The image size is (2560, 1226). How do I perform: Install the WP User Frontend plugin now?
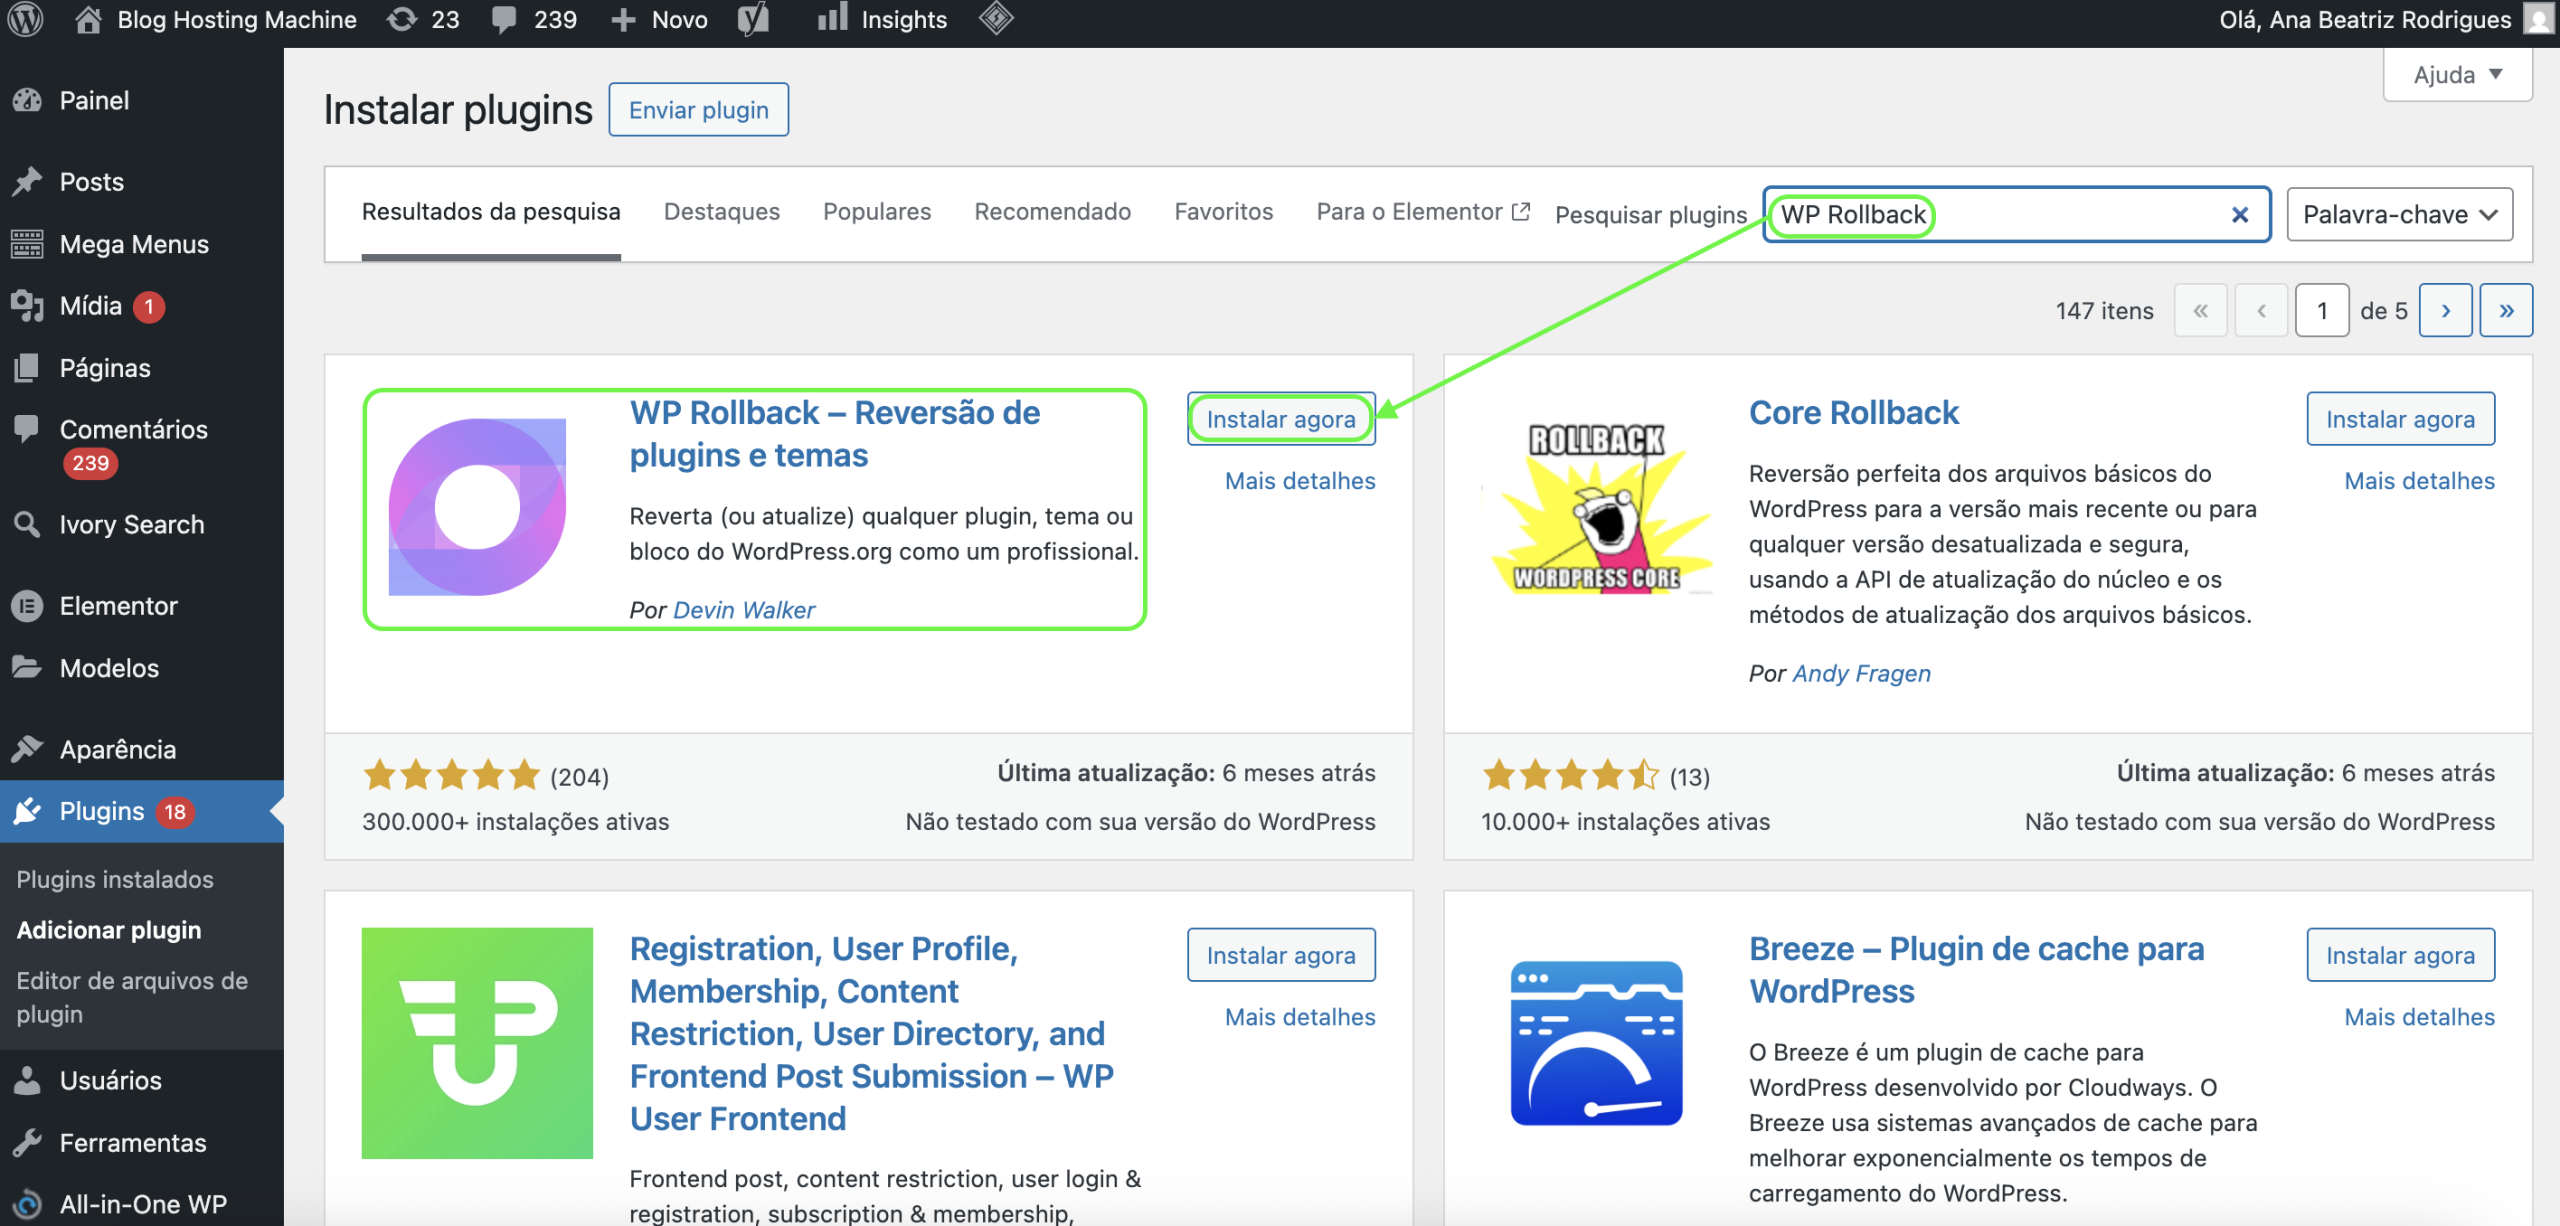click(1281, 955)
